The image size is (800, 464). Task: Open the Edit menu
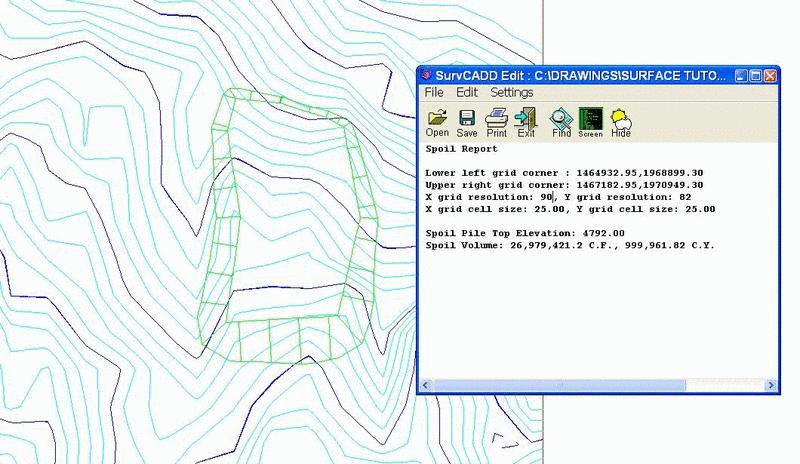[x=467, y=92]
